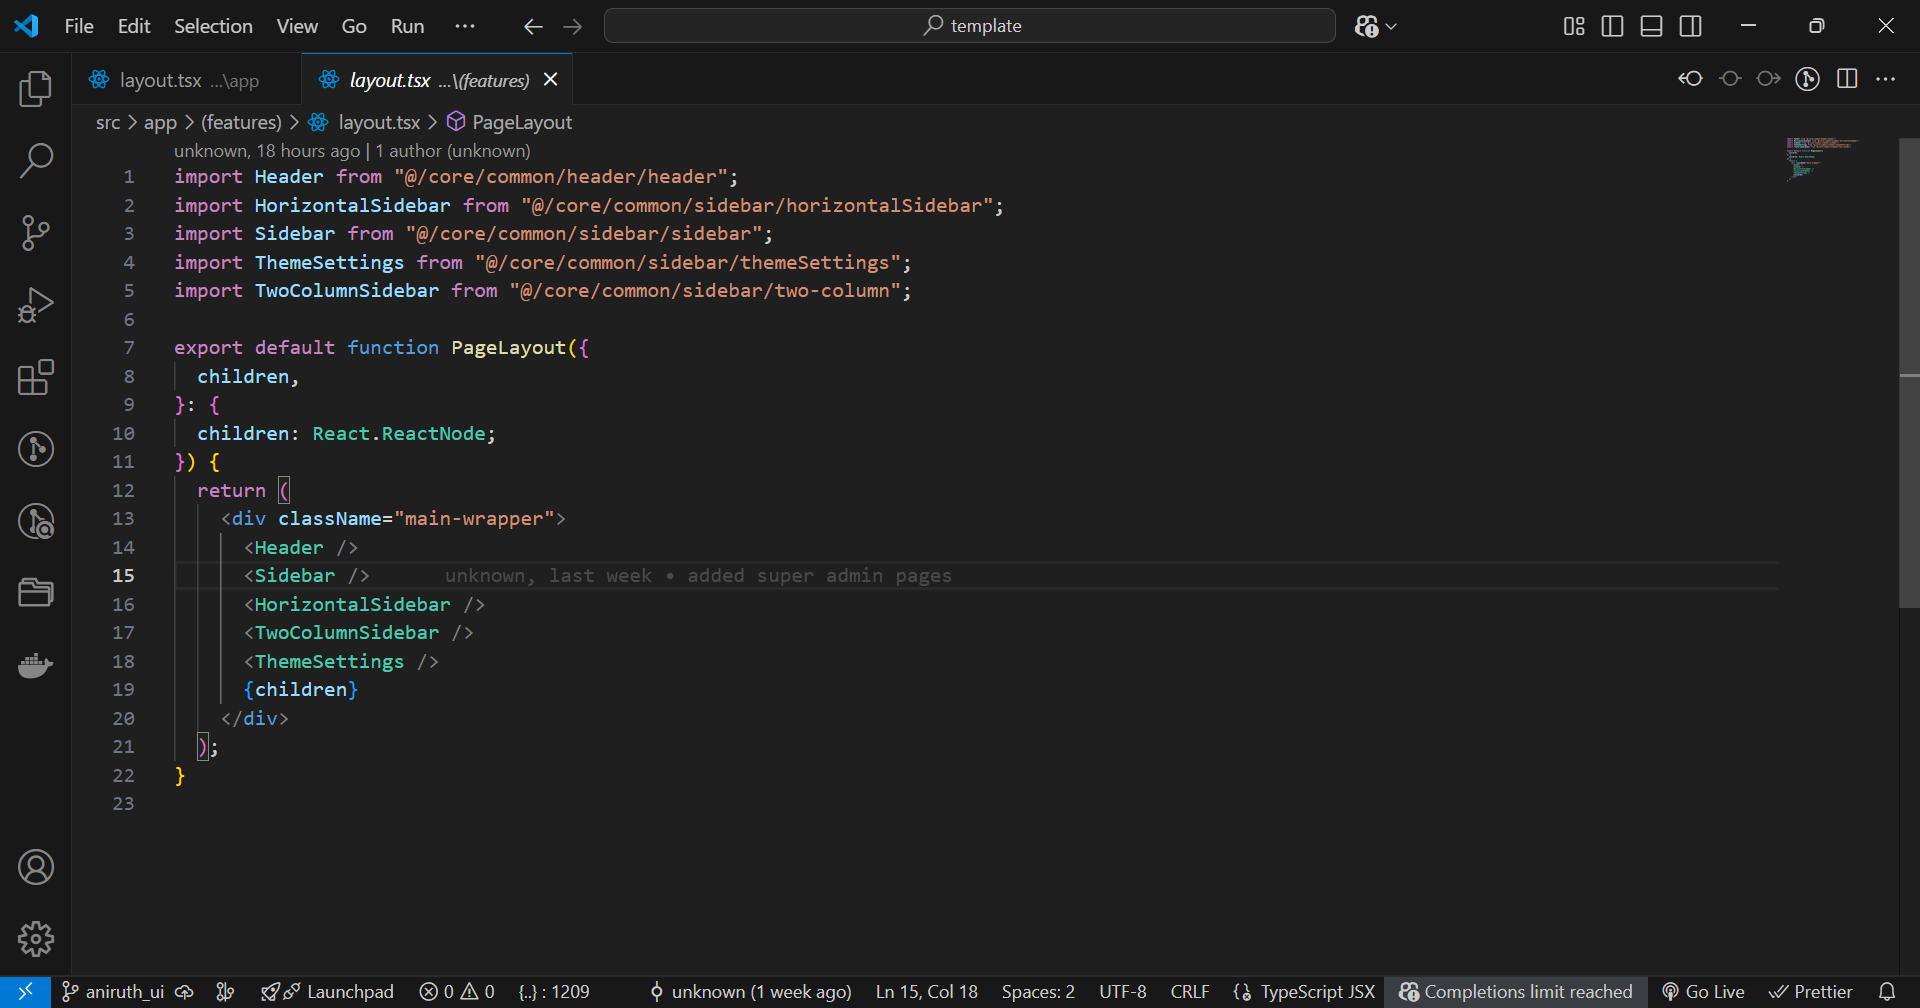Viewport: 1920px width, 1008px height.
Task: Open the Selection menu
Action: 213,26
